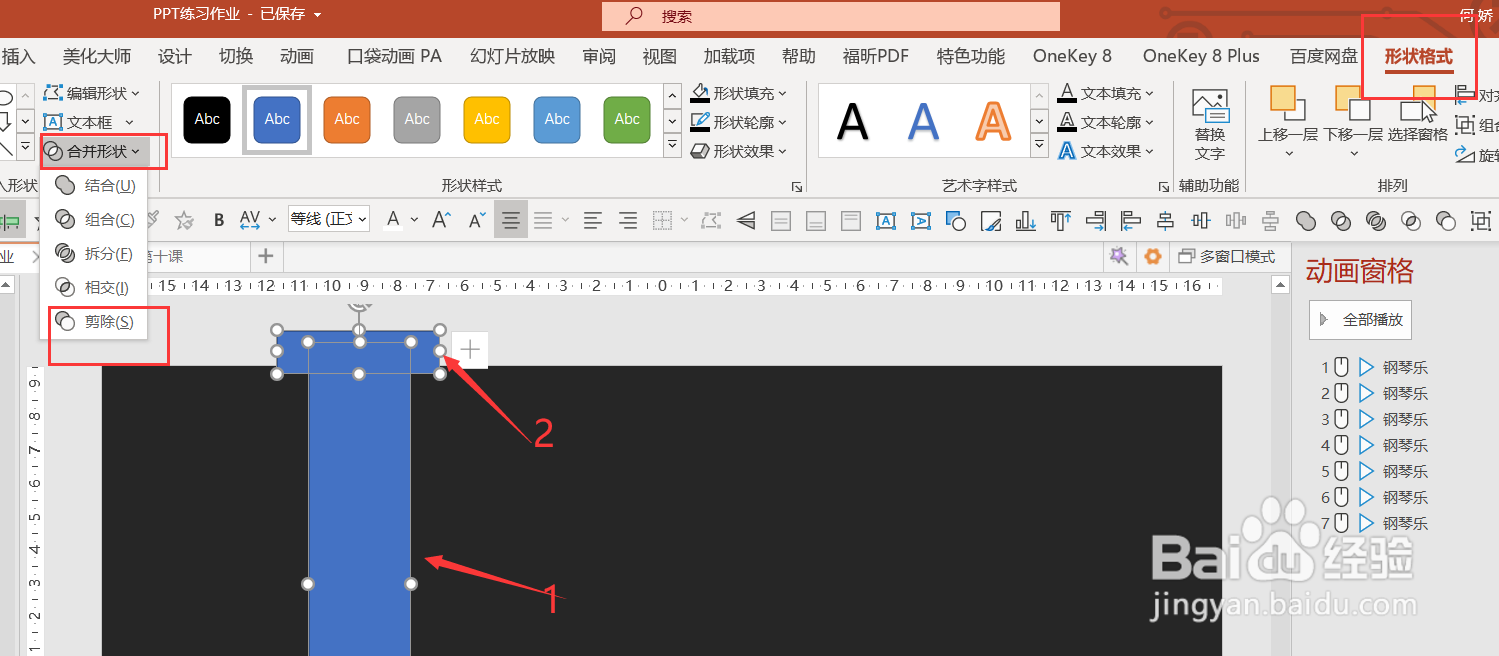Click the 搜索 search box in title bar

(x=830, y=16)
